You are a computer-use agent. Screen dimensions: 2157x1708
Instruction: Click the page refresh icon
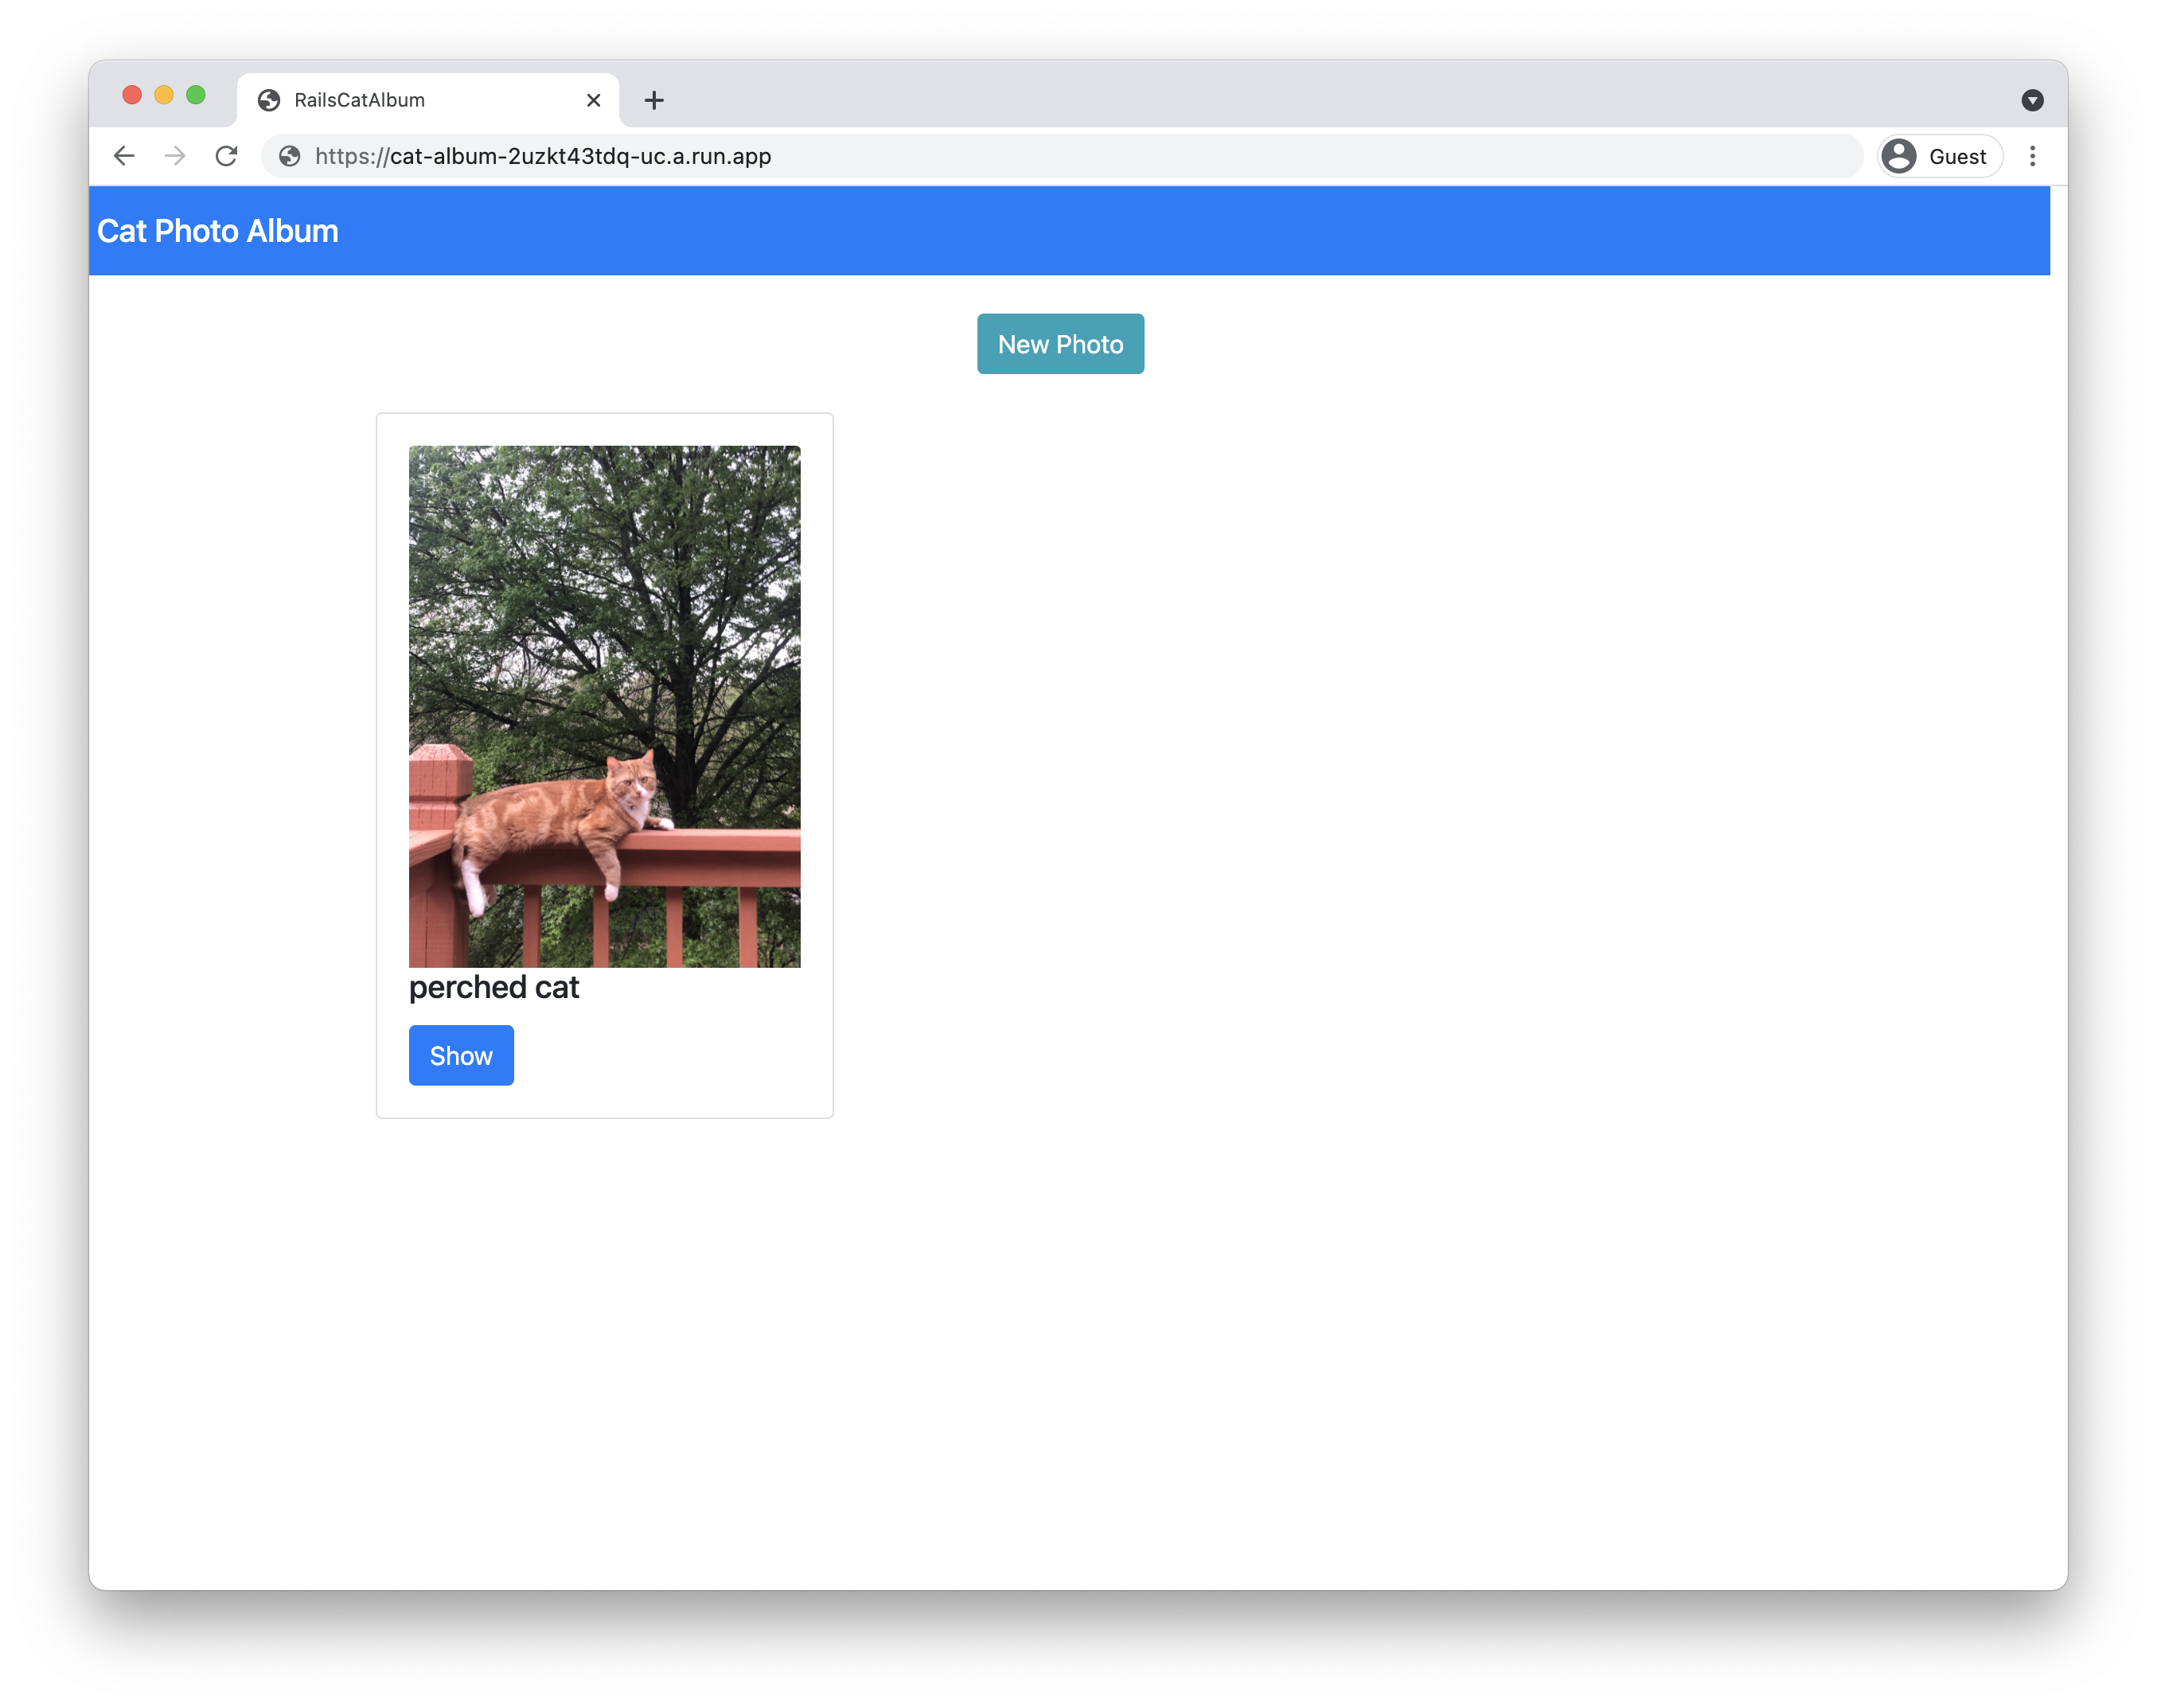(228, 156)
